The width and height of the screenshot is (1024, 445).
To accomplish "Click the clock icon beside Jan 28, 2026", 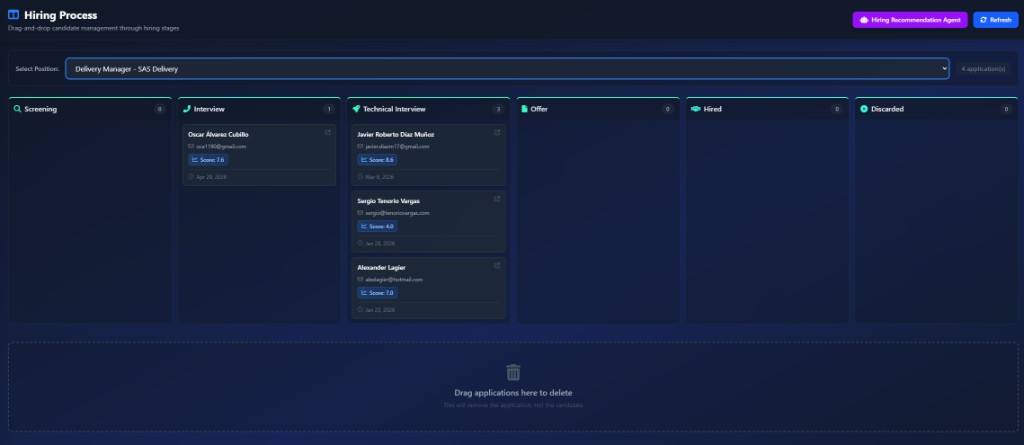I will [x=360, y=243].
